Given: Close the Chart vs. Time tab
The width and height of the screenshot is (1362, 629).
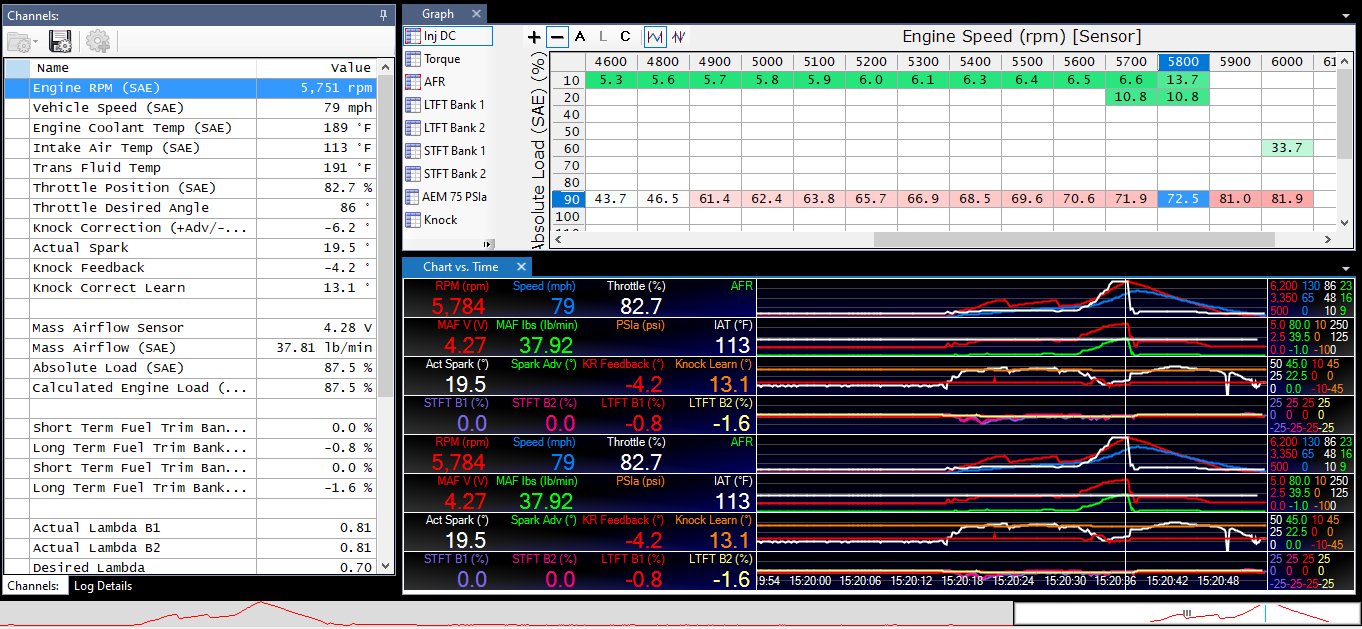Looking at the screenshot, I should point(521,267).
